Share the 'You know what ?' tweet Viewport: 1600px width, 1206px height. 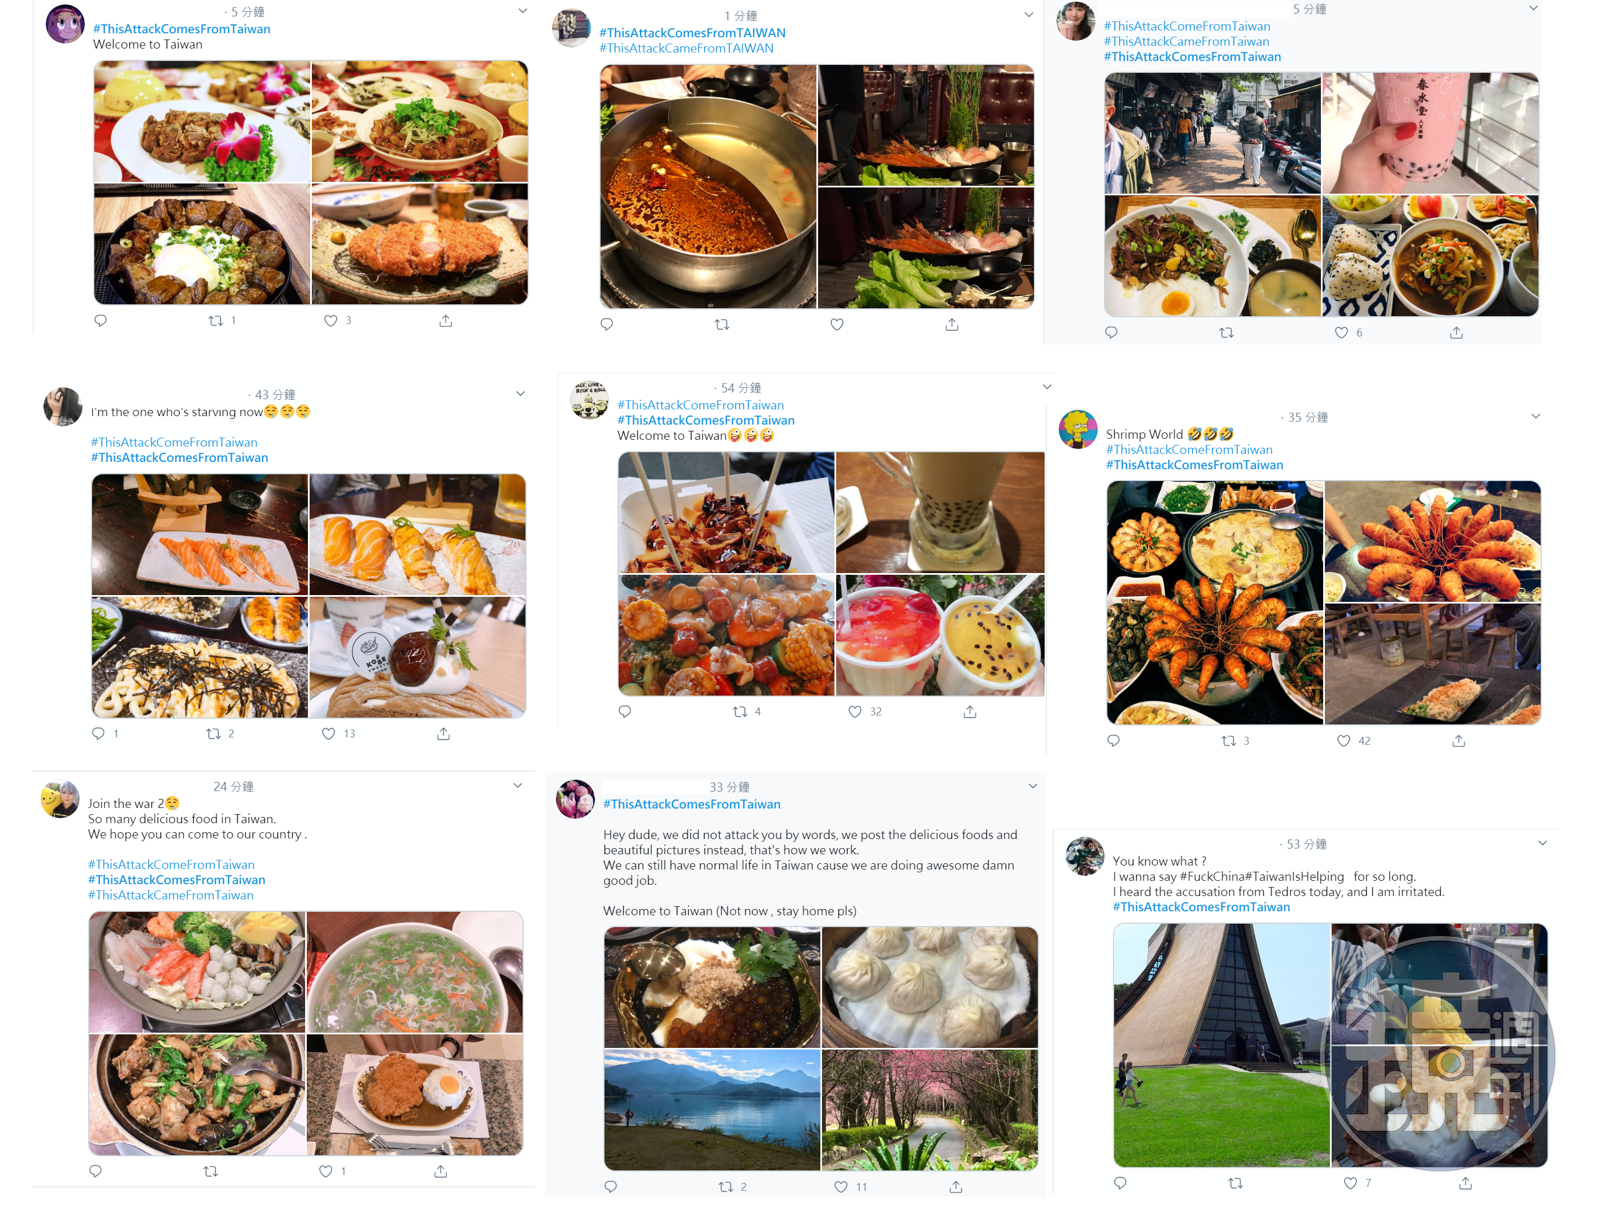point(1465,1183)
